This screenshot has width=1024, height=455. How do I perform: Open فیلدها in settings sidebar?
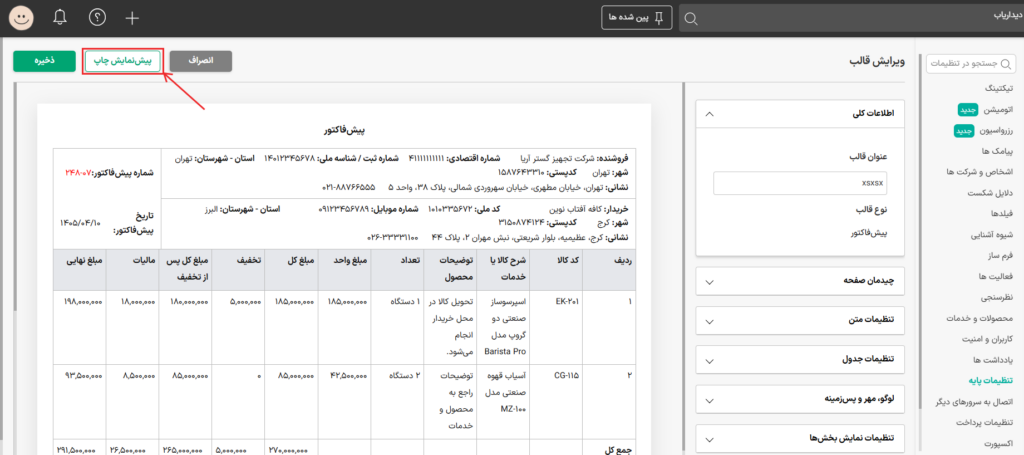pos(1002,213)
